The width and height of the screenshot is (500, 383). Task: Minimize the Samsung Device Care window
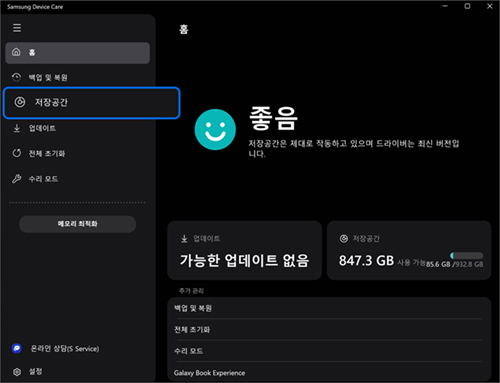[x=445, y=6]
